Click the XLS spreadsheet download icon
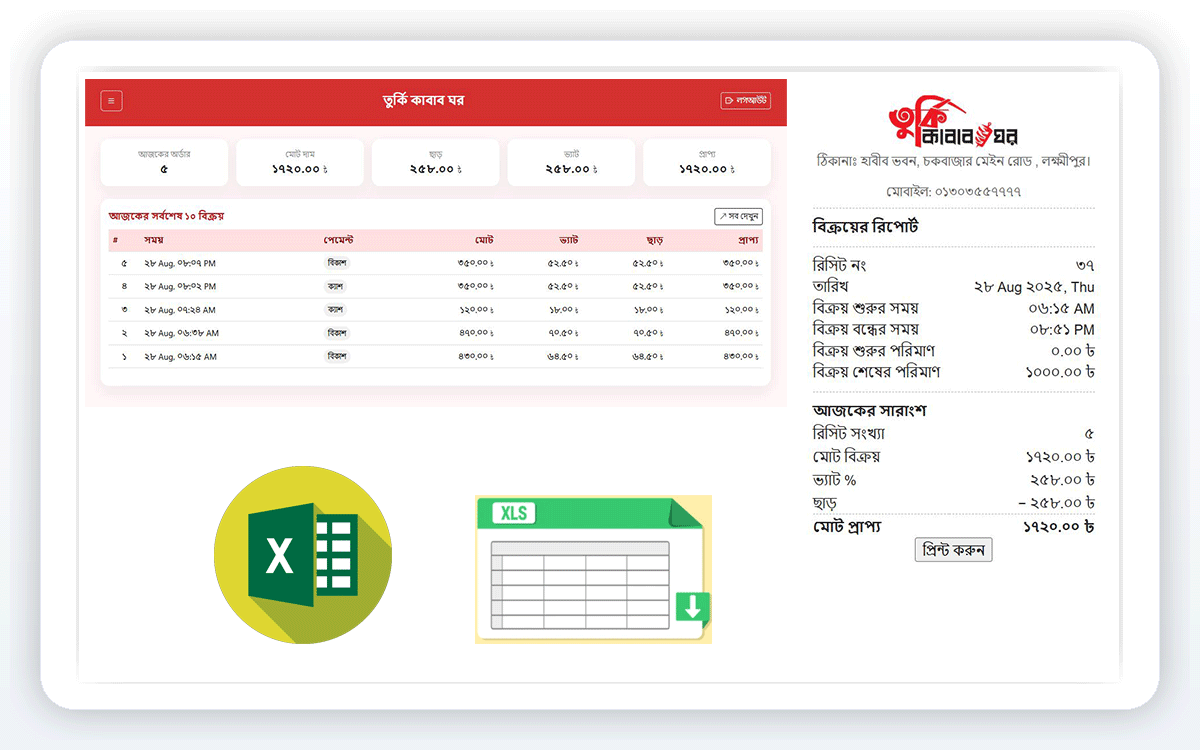 (x=593, y=568)
